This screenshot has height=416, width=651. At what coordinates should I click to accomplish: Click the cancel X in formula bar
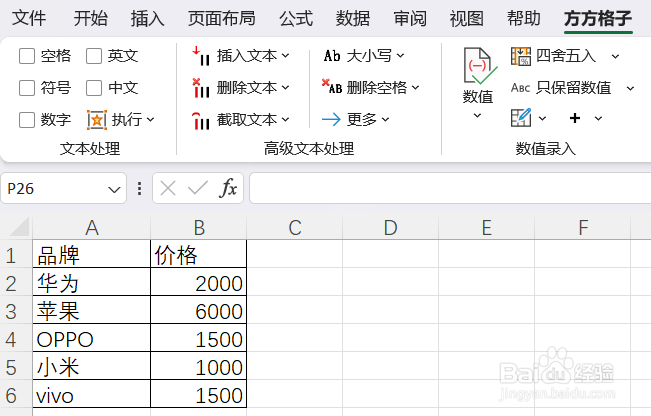[x=168, y=188]
